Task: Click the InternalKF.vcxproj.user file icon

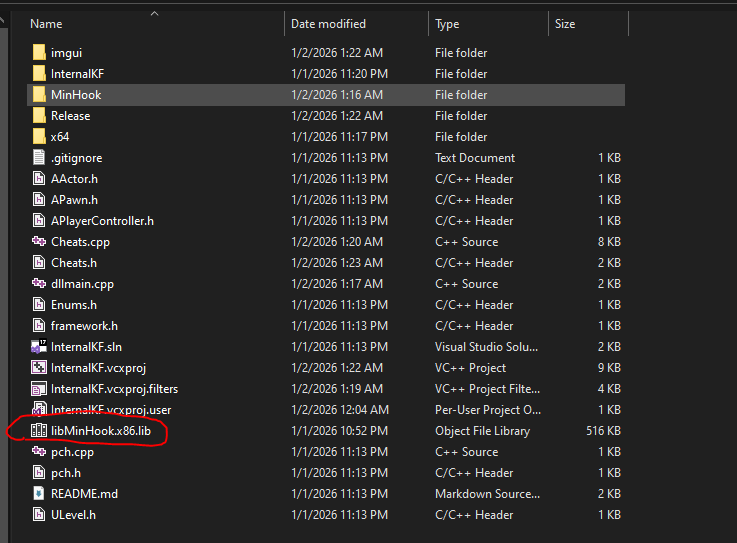Action: coord(39,409)
